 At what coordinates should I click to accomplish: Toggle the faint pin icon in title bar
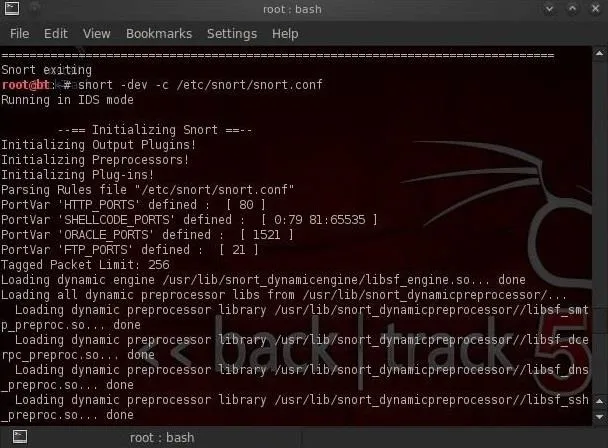click(x=35, y=9)
